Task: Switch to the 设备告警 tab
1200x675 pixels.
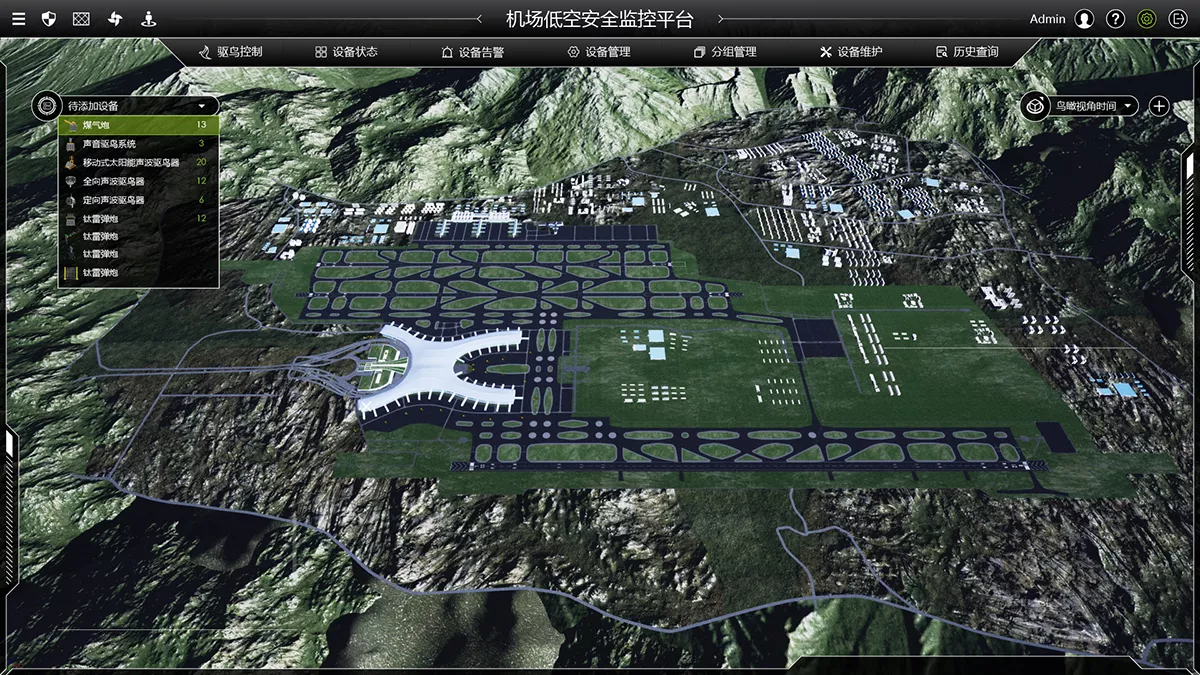Action: (472, 52)
